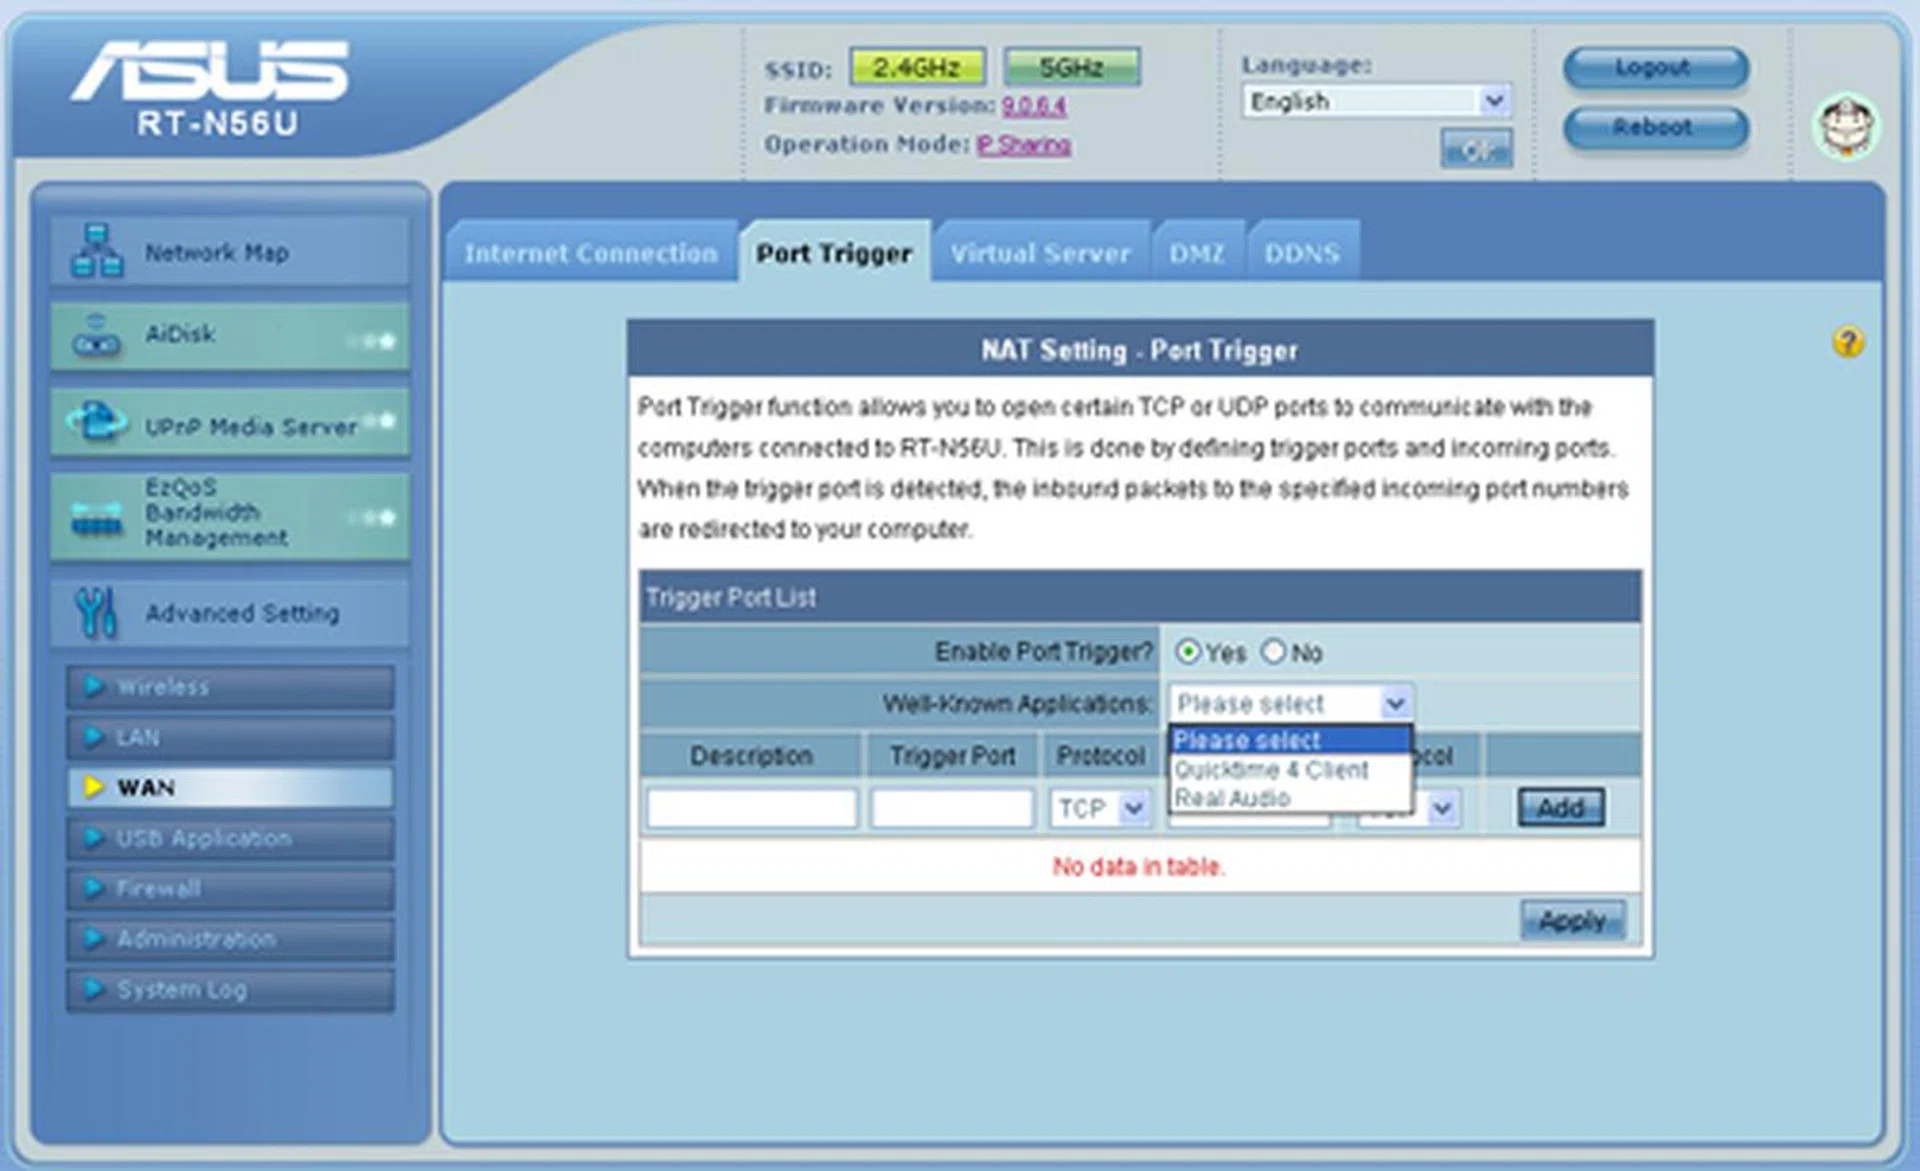Click the ASUS logo
1920x1171 pixels.
click(210, 72)
